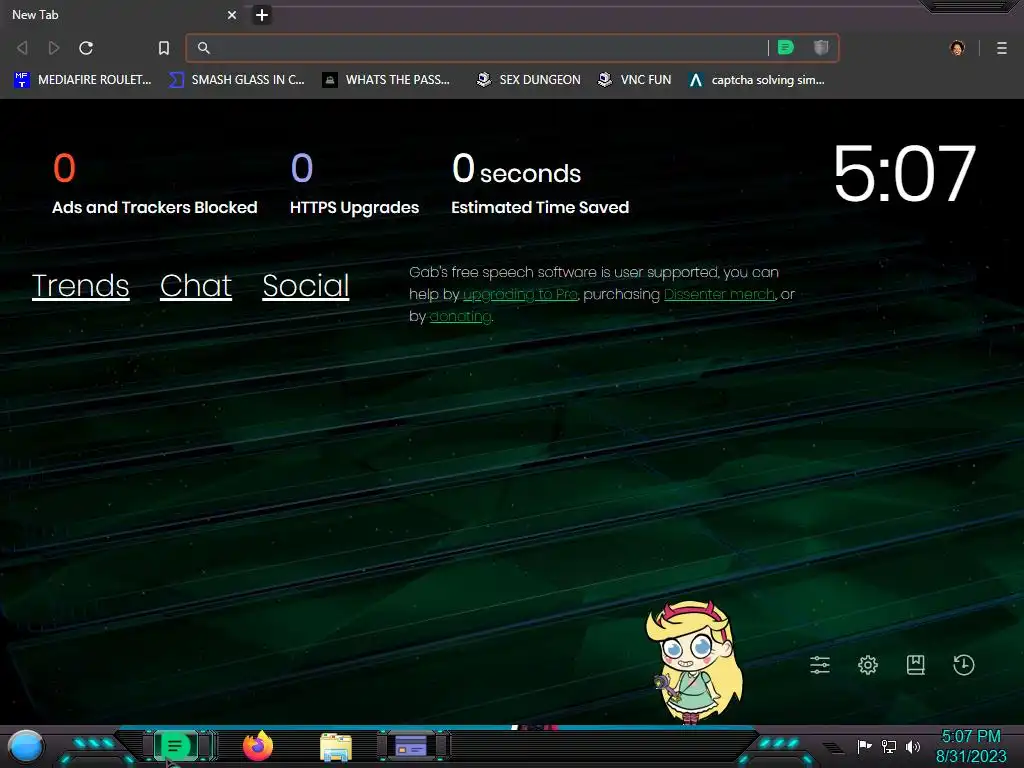Launch Firefox from the taskbar
The width and height of the screenshot is (1024, 768).
pyautogui.click(x=258, y=746)
